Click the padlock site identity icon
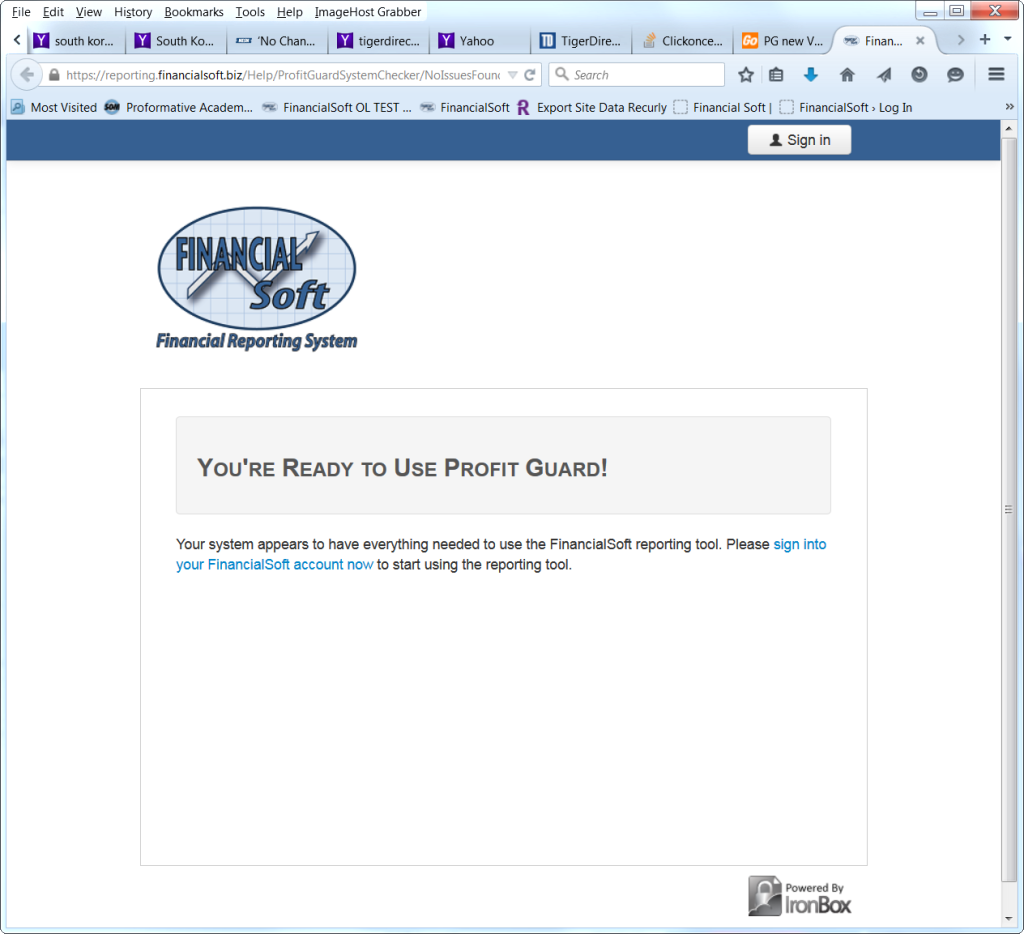 (54, 75)
